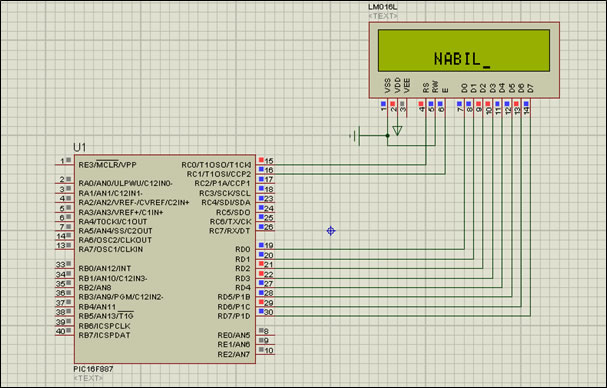This screenshot has width=607, height=388.
Task: Click the RC5/SDO pin label
Action: 233,213
